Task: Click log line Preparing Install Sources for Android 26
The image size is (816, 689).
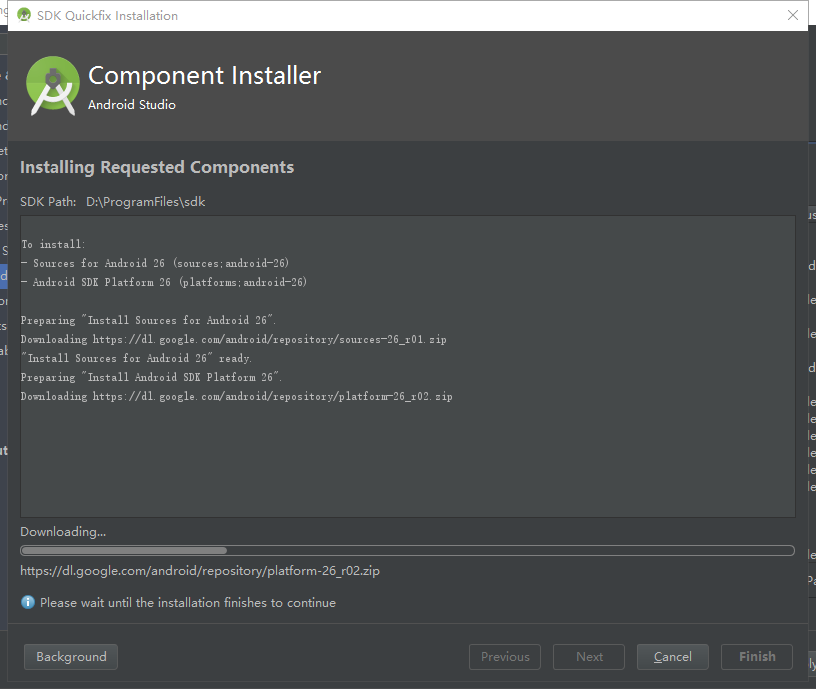Action: coord(148,320)
